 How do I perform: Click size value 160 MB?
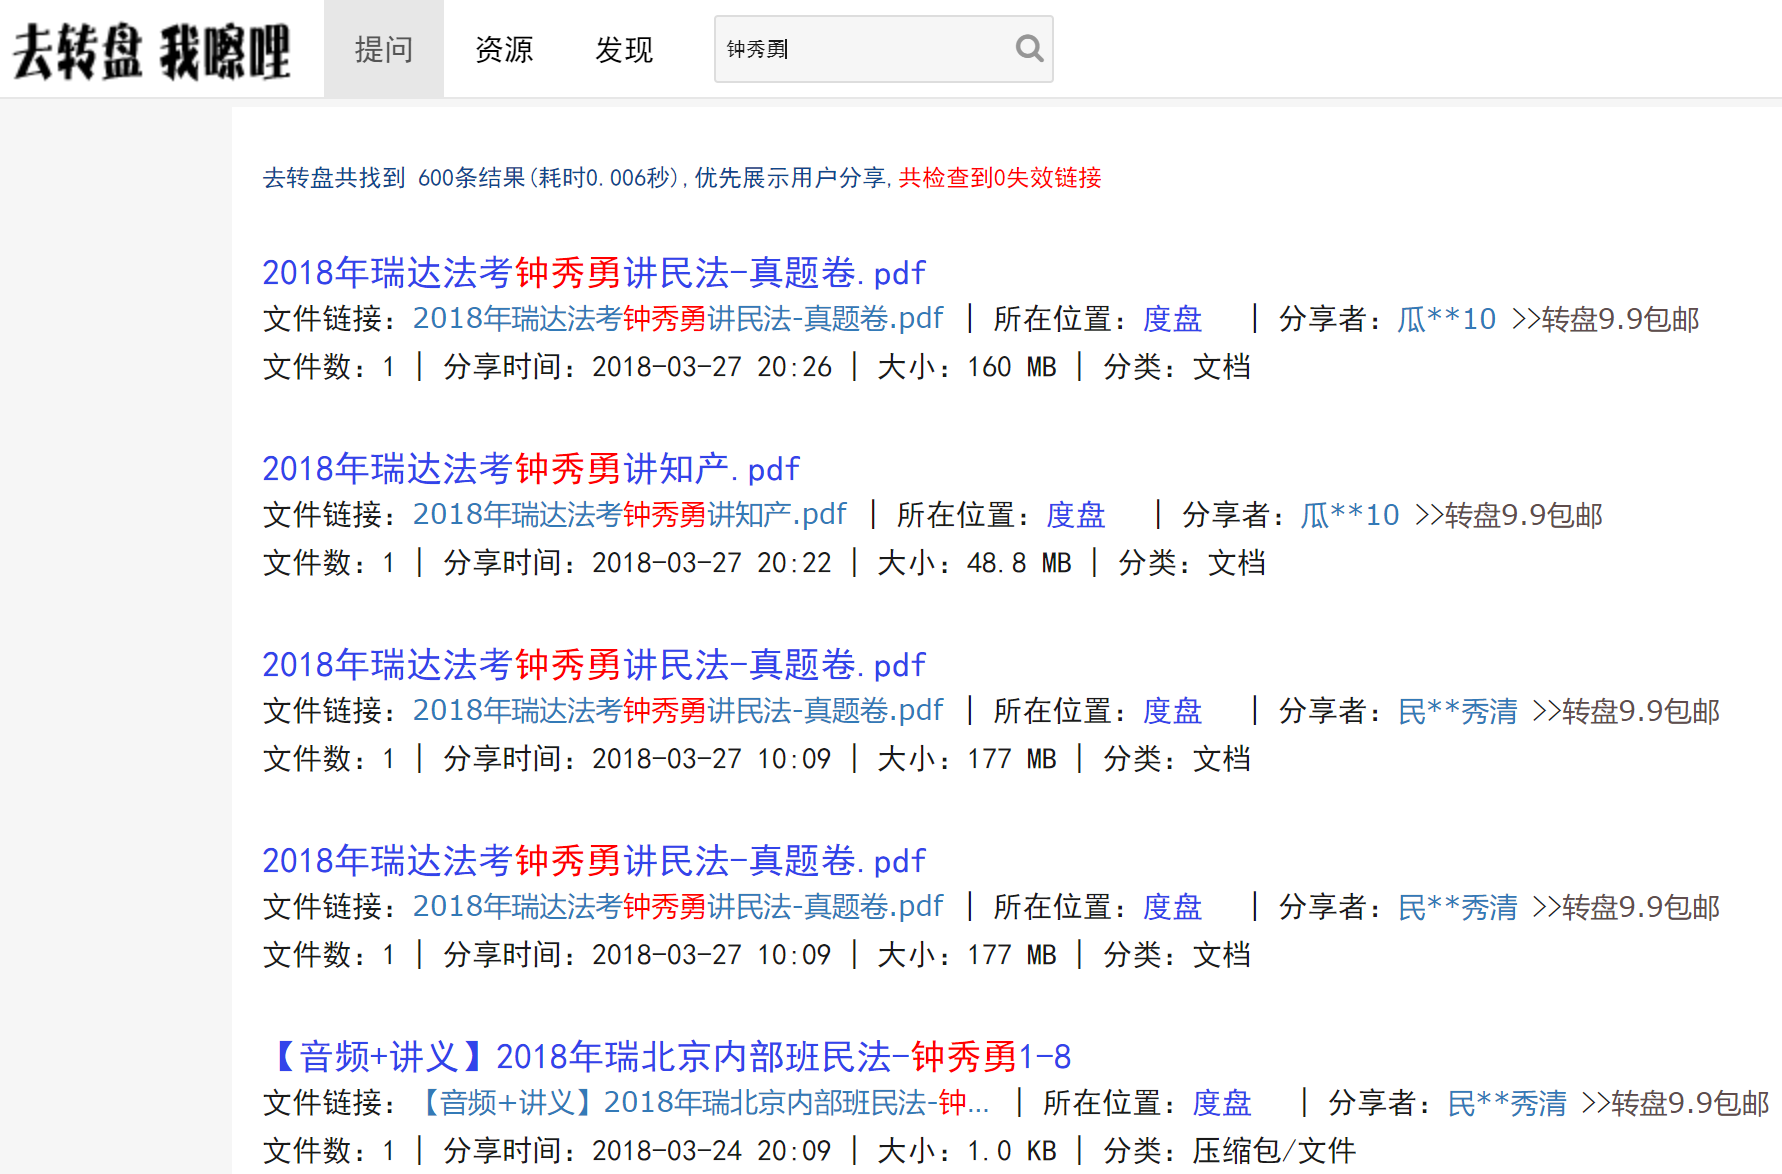click(1011, 366)
